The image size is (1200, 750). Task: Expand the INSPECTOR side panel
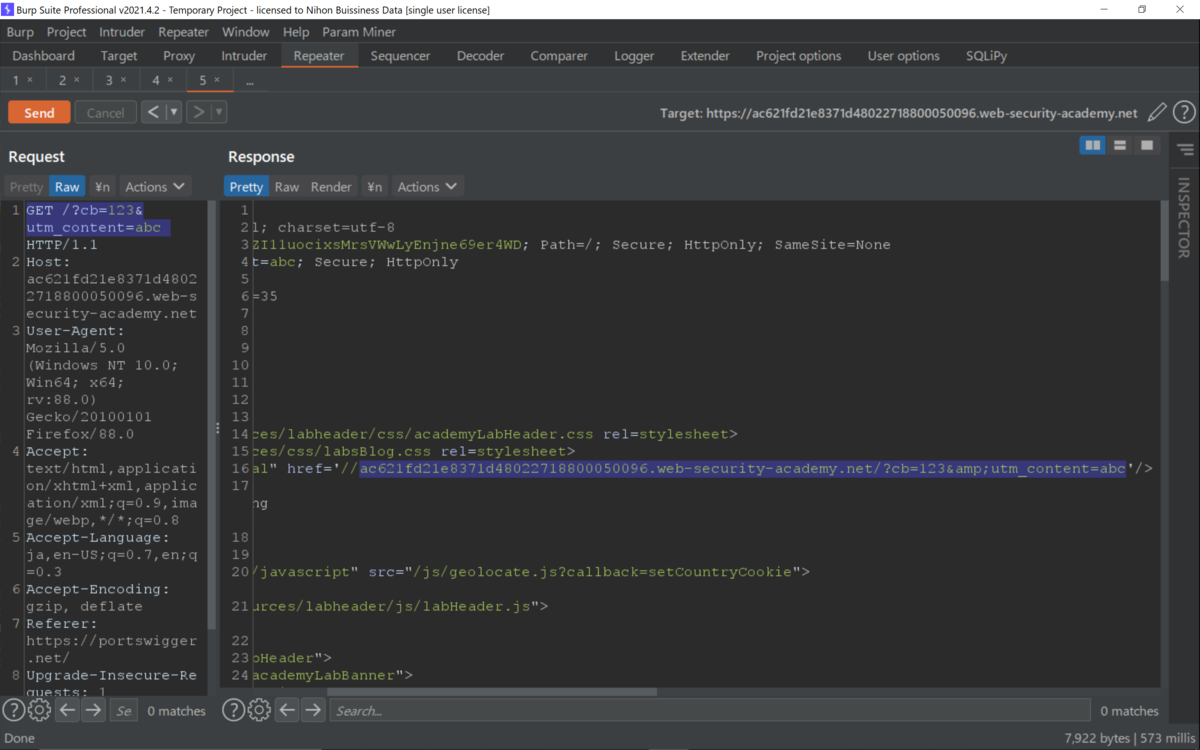pos(1184,217)
